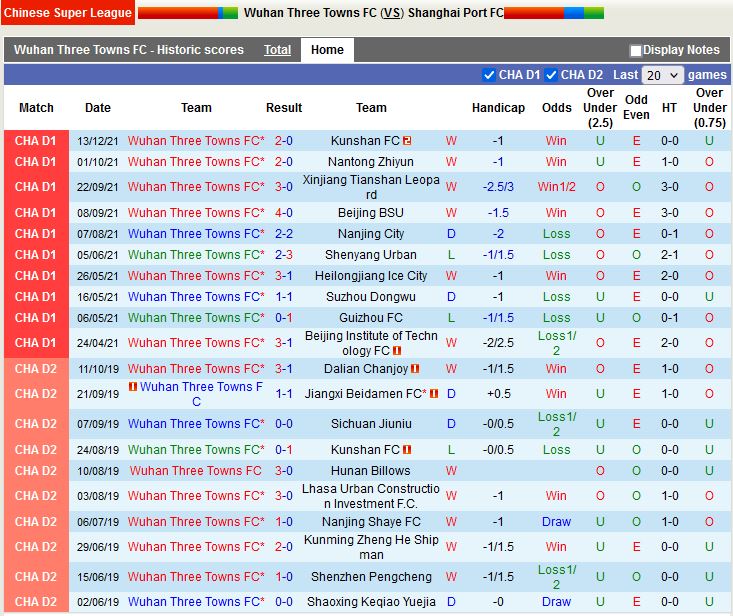Switch to the Total tab

[x=277, y=50]
